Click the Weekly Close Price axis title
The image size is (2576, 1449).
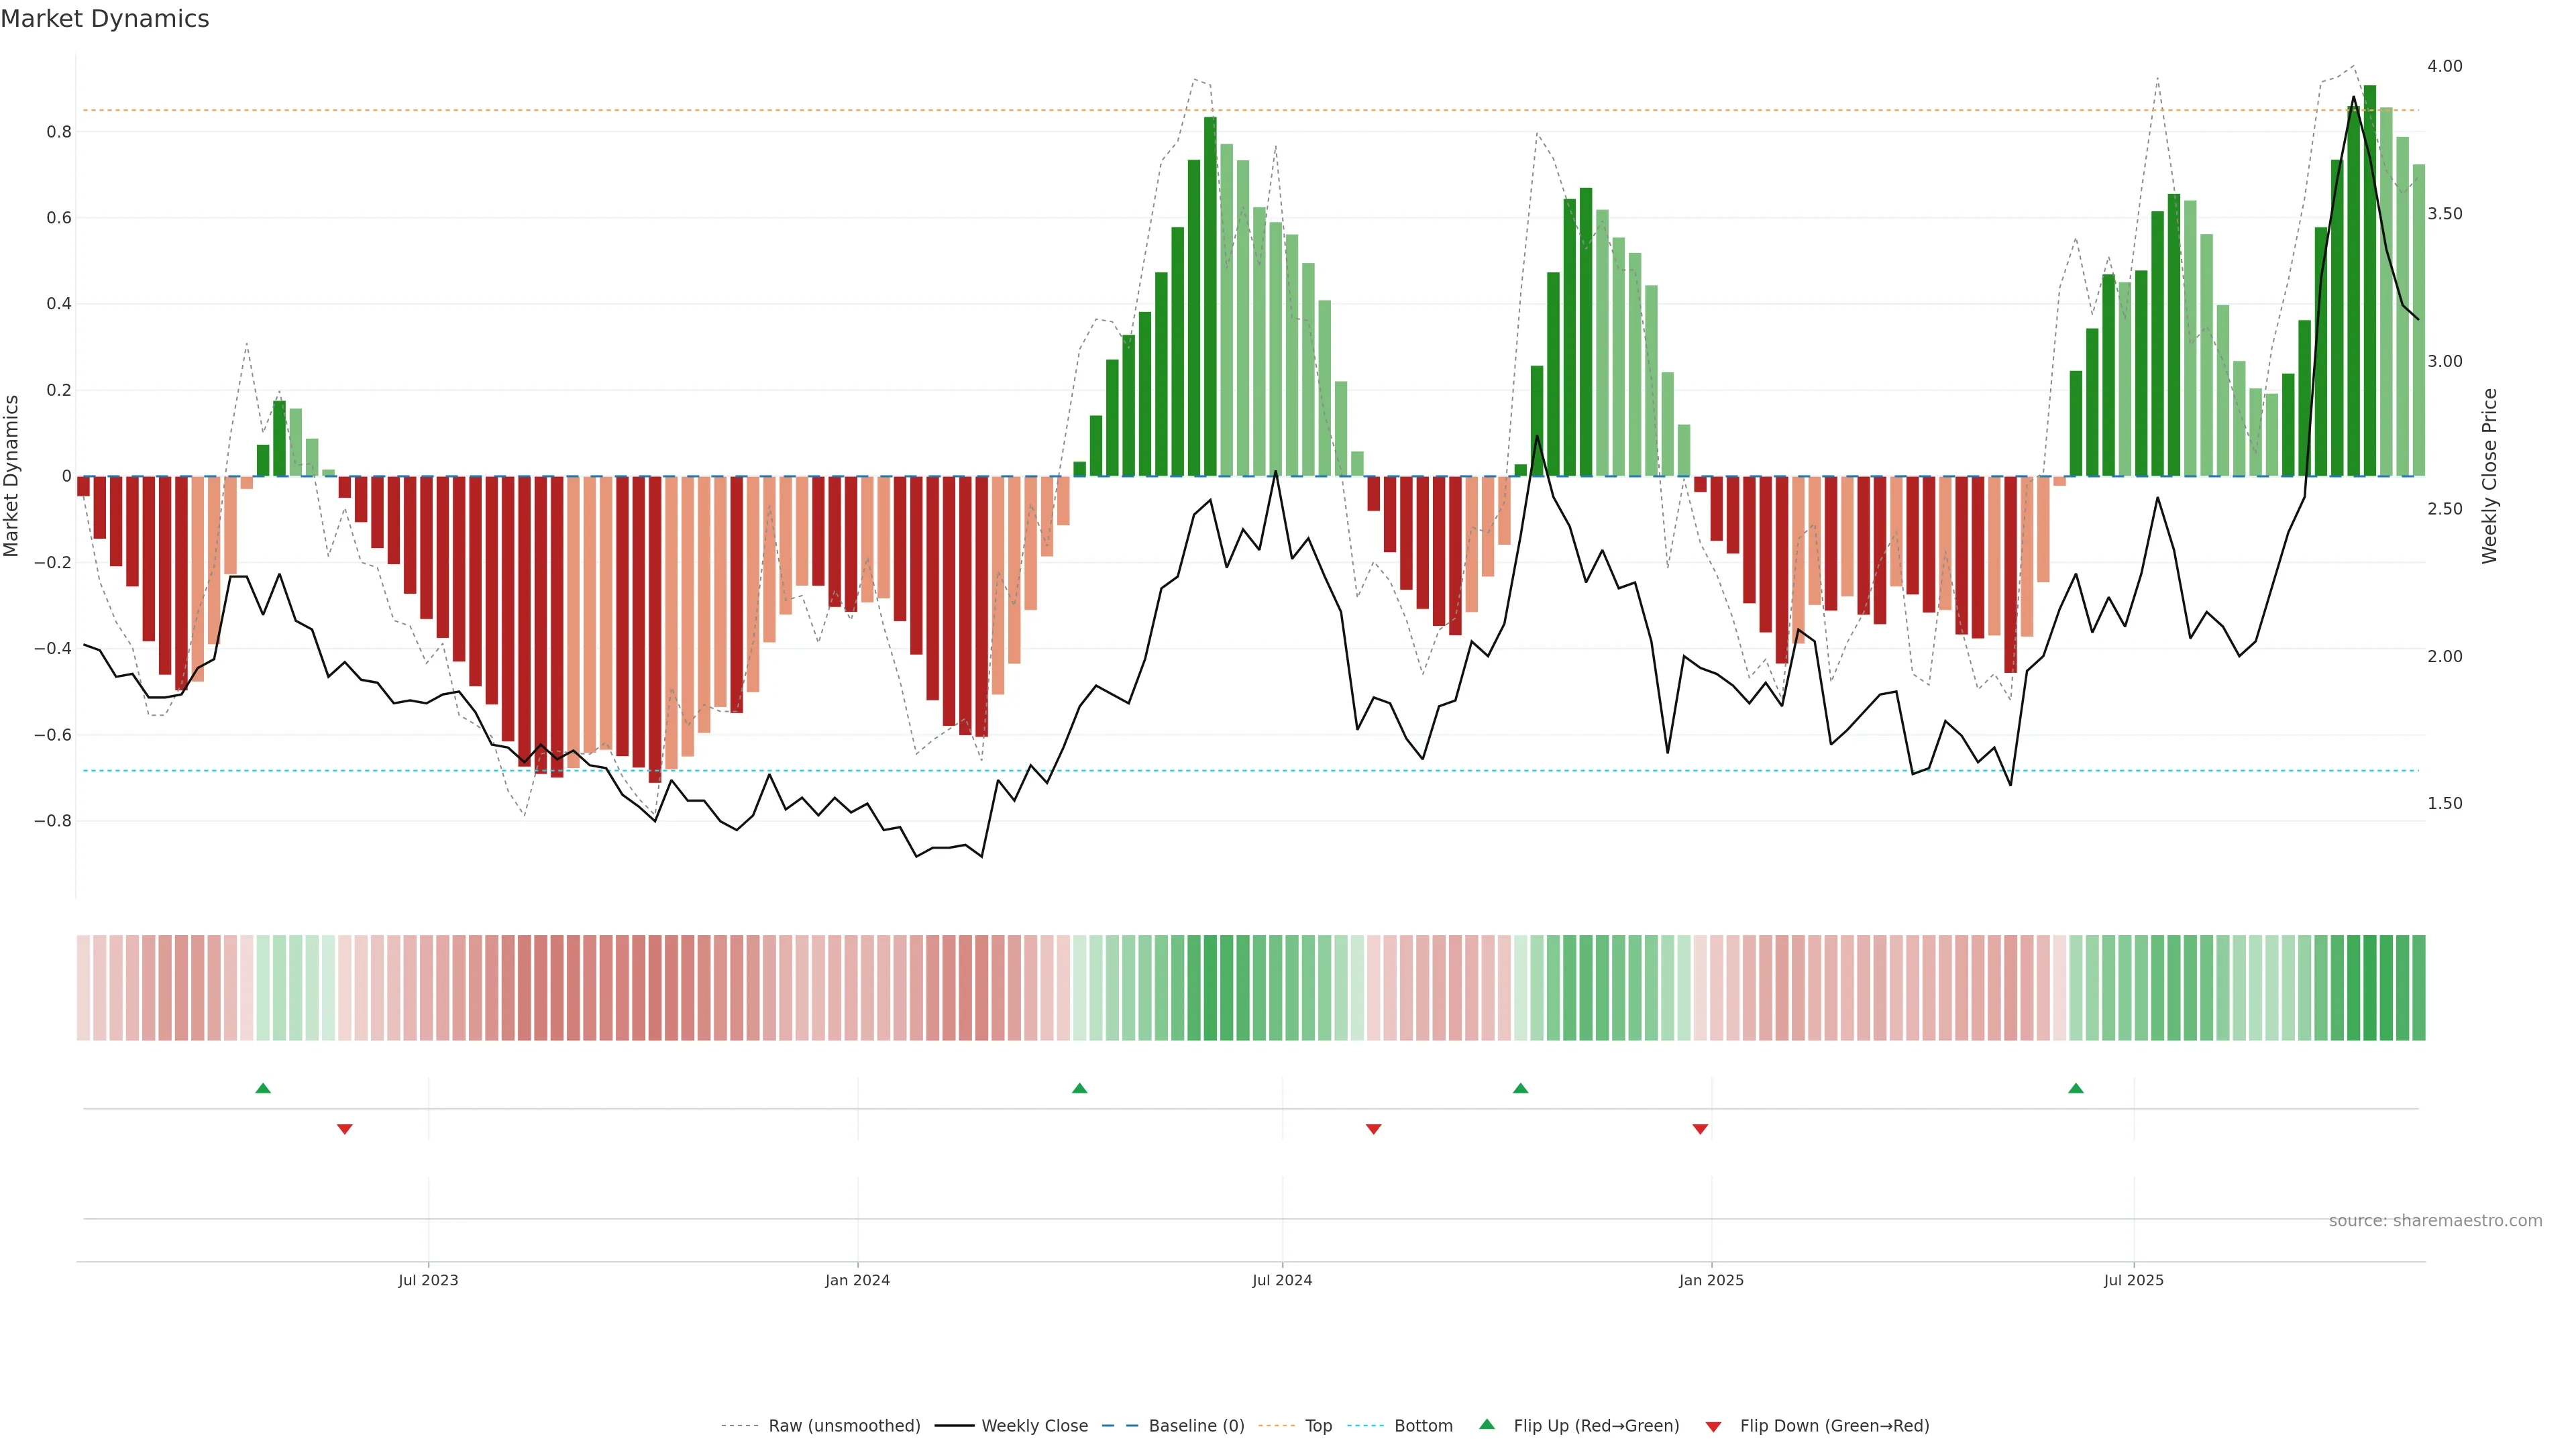[2489, 476]
